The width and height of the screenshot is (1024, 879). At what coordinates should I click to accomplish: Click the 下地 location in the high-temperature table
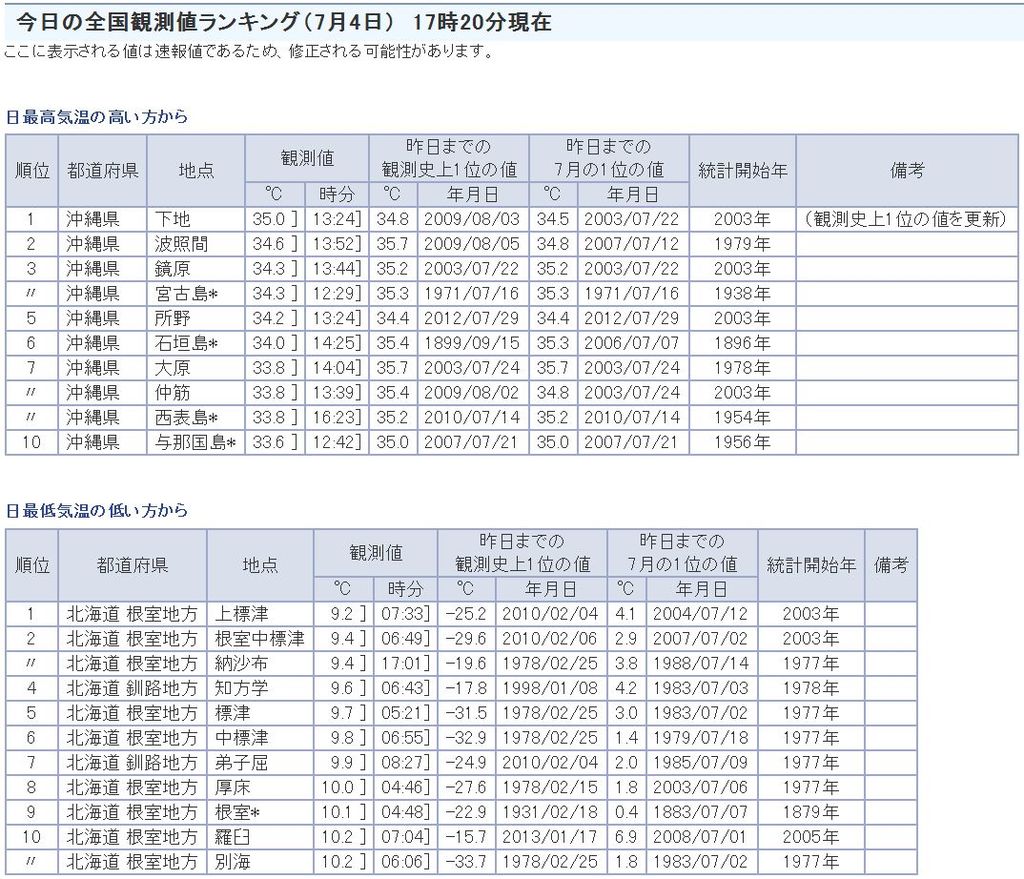173,219
